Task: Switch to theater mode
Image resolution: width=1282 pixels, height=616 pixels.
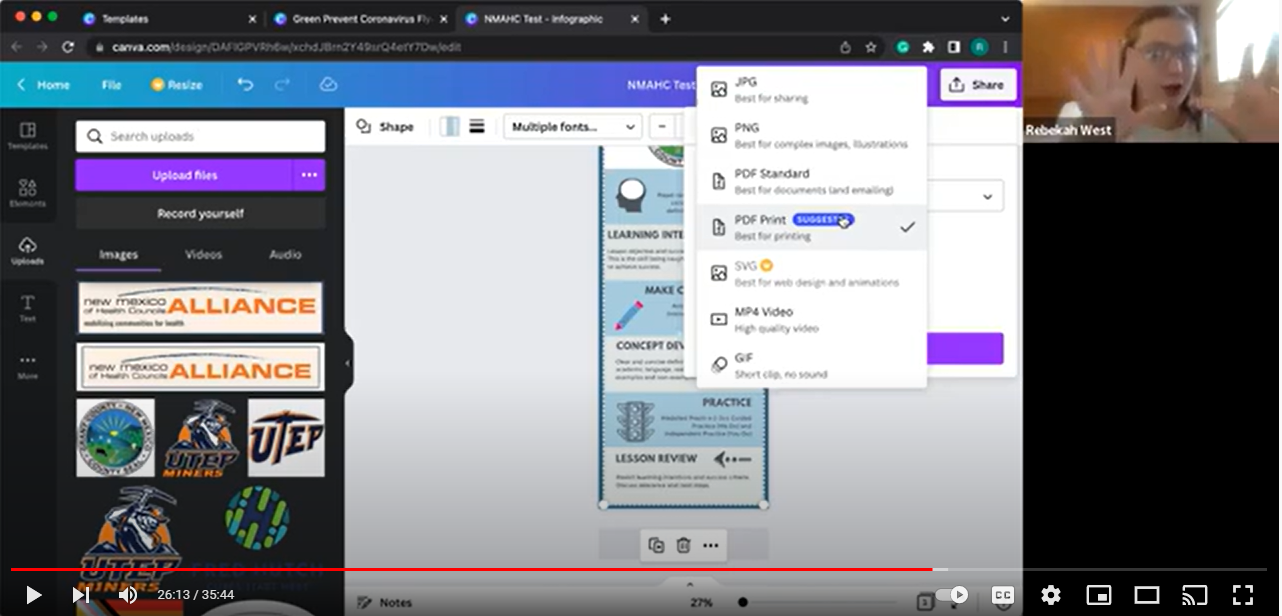Action: coord(1146,595)
